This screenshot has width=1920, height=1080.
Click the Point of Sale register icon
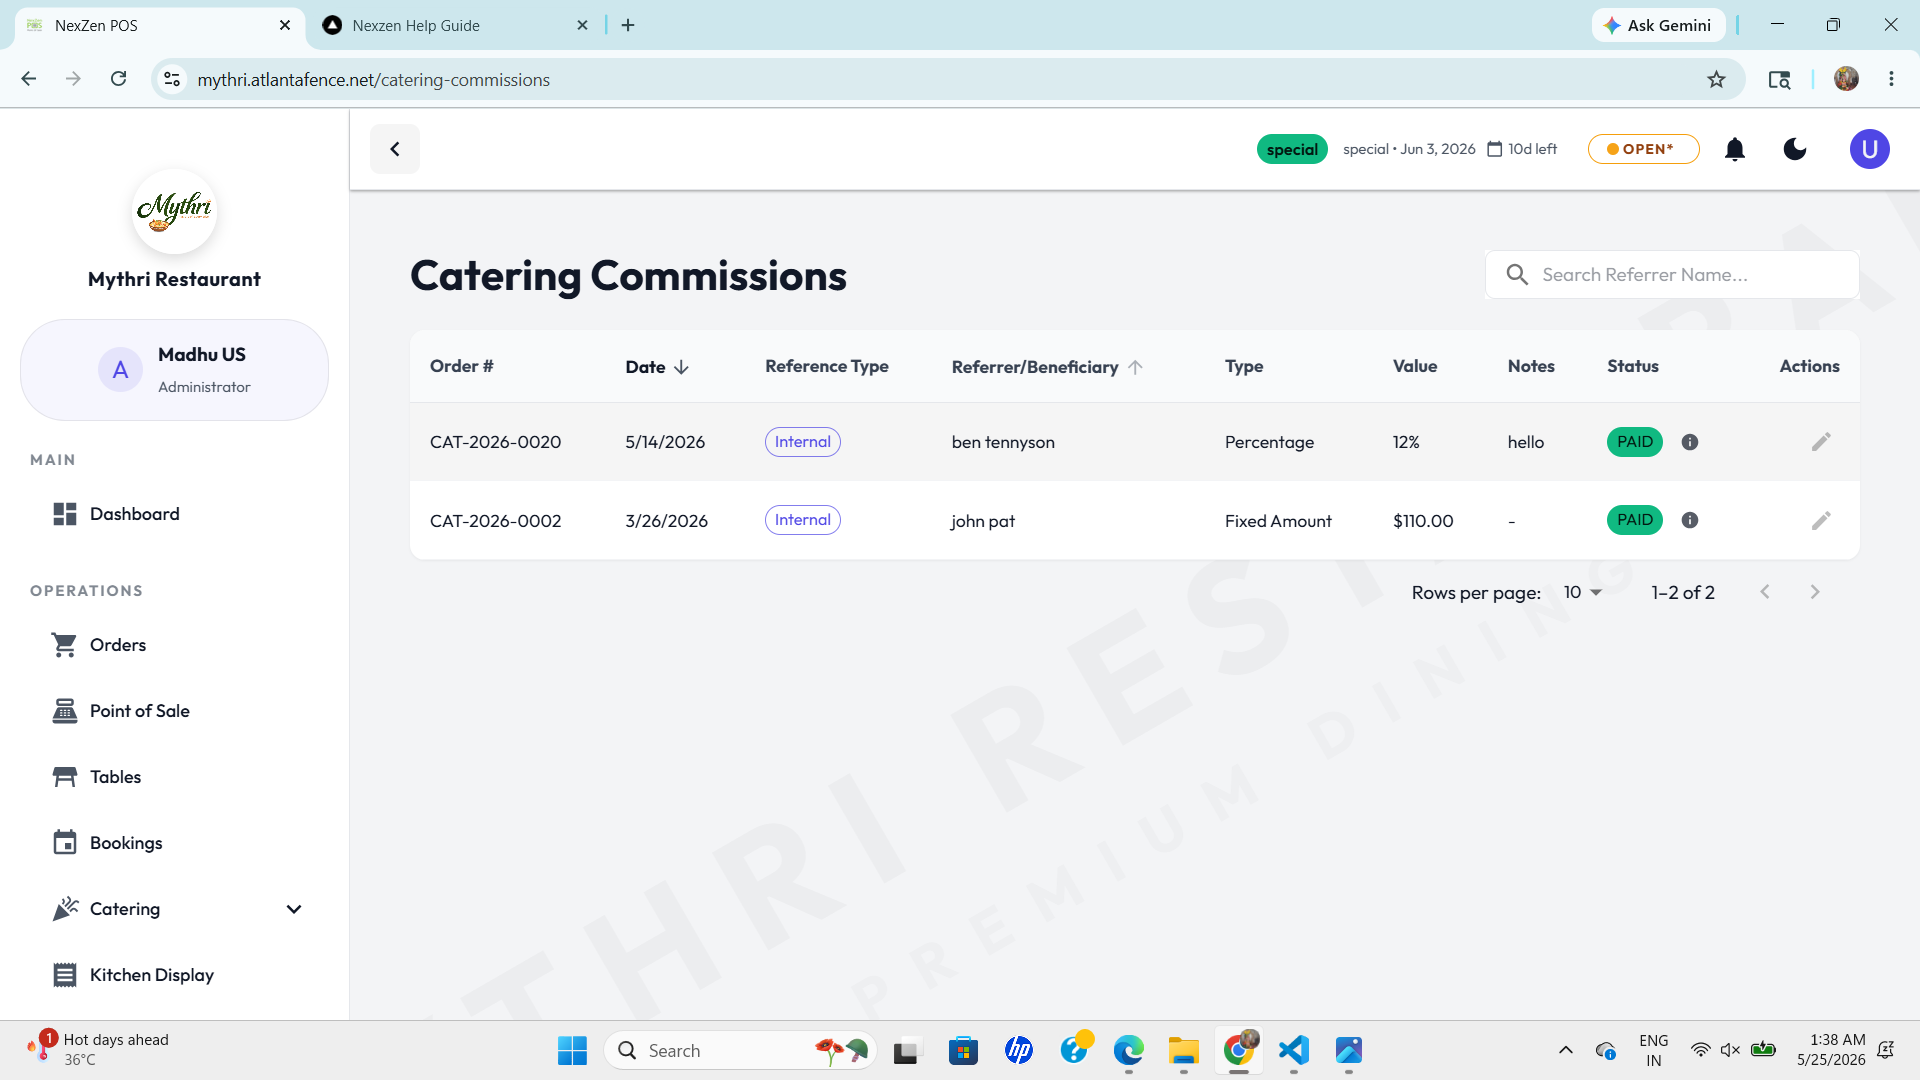coord(65,711)
